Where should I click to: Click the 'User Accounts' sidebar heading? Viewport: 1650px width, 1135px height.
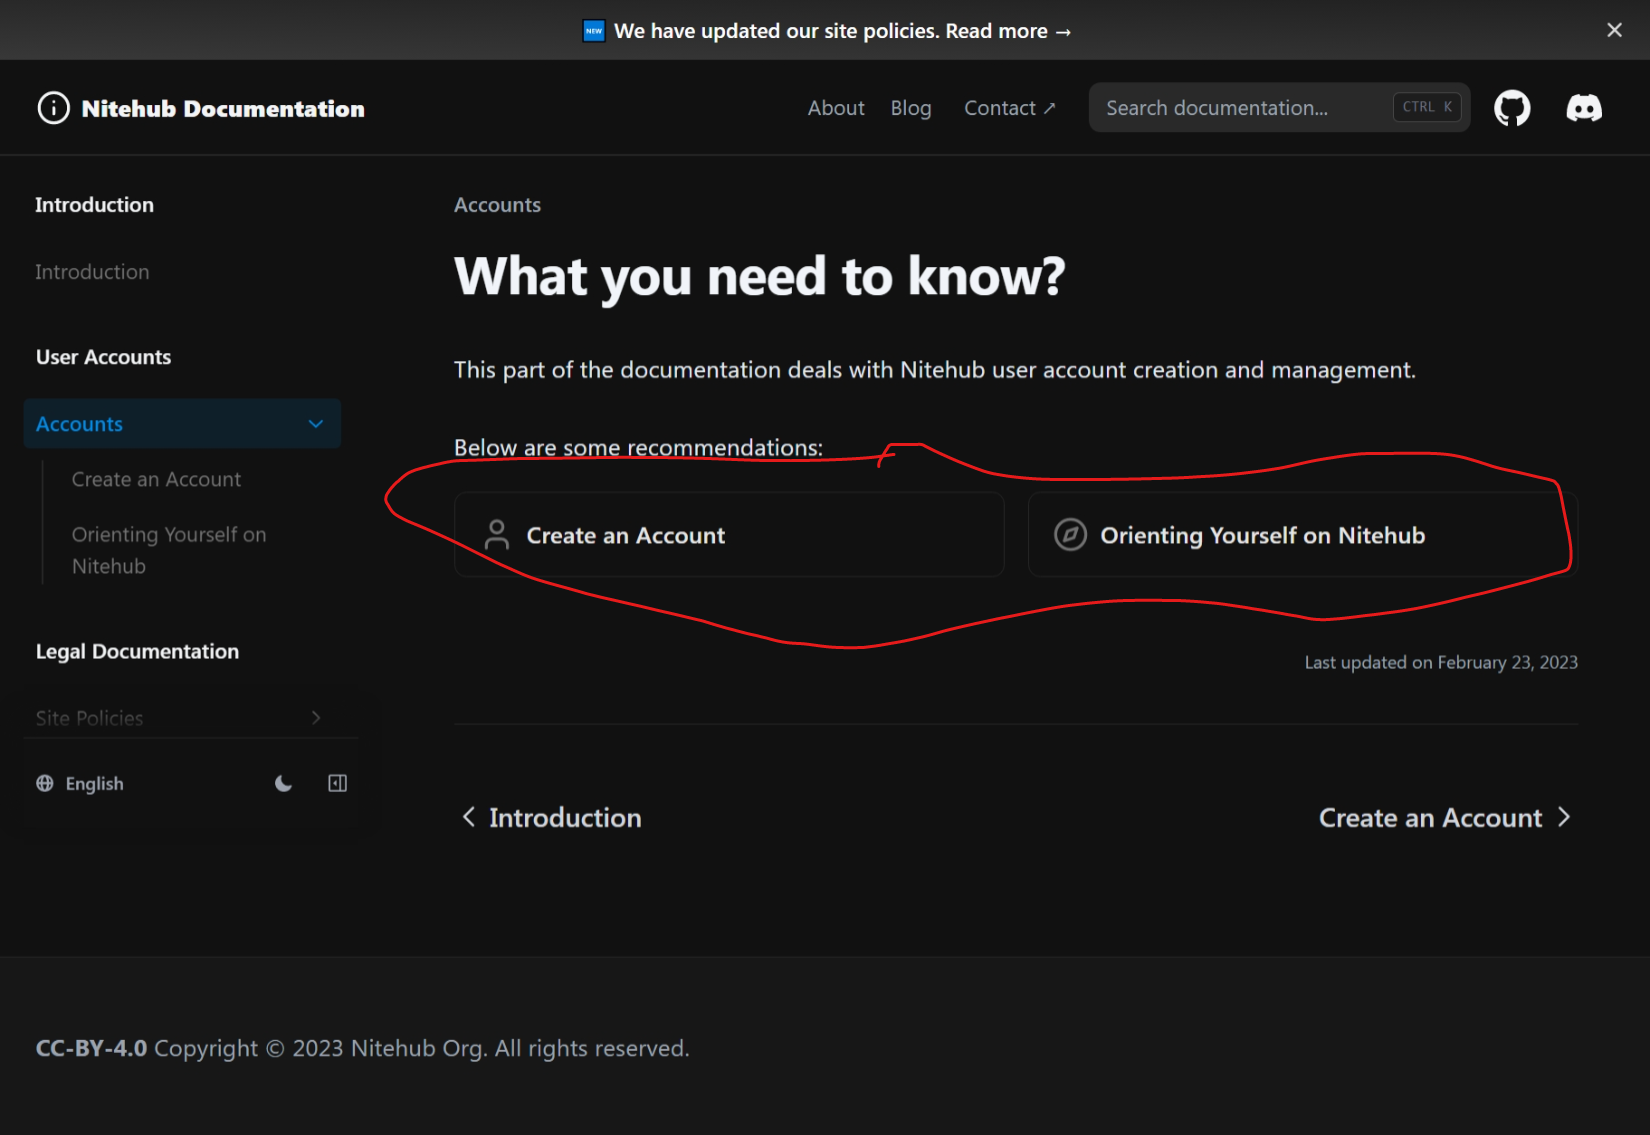[x=104, y=357]
